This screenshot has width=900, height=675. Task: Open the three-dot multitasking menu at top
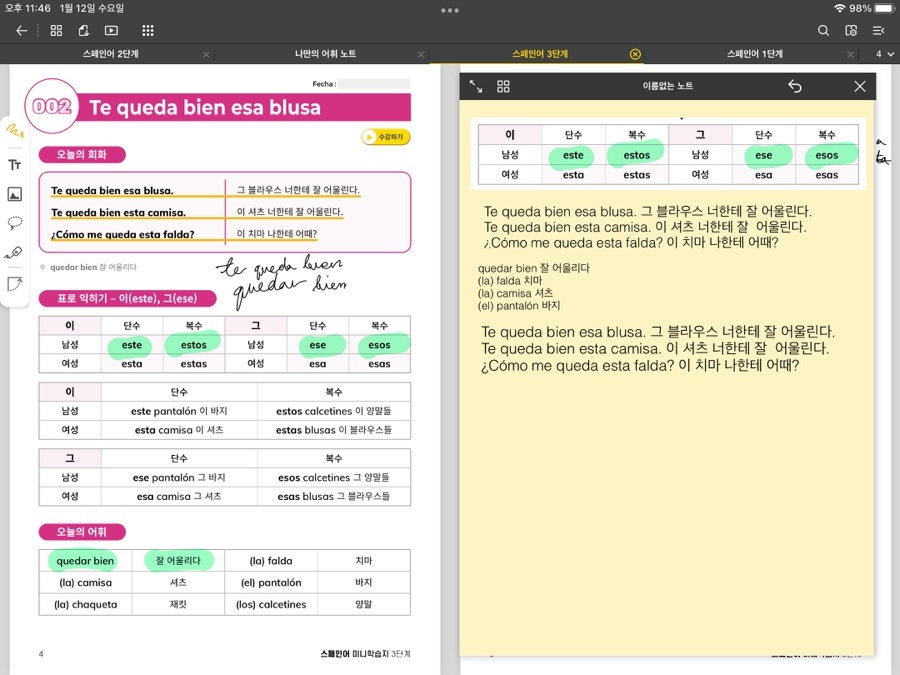click(x=449, y=10)
